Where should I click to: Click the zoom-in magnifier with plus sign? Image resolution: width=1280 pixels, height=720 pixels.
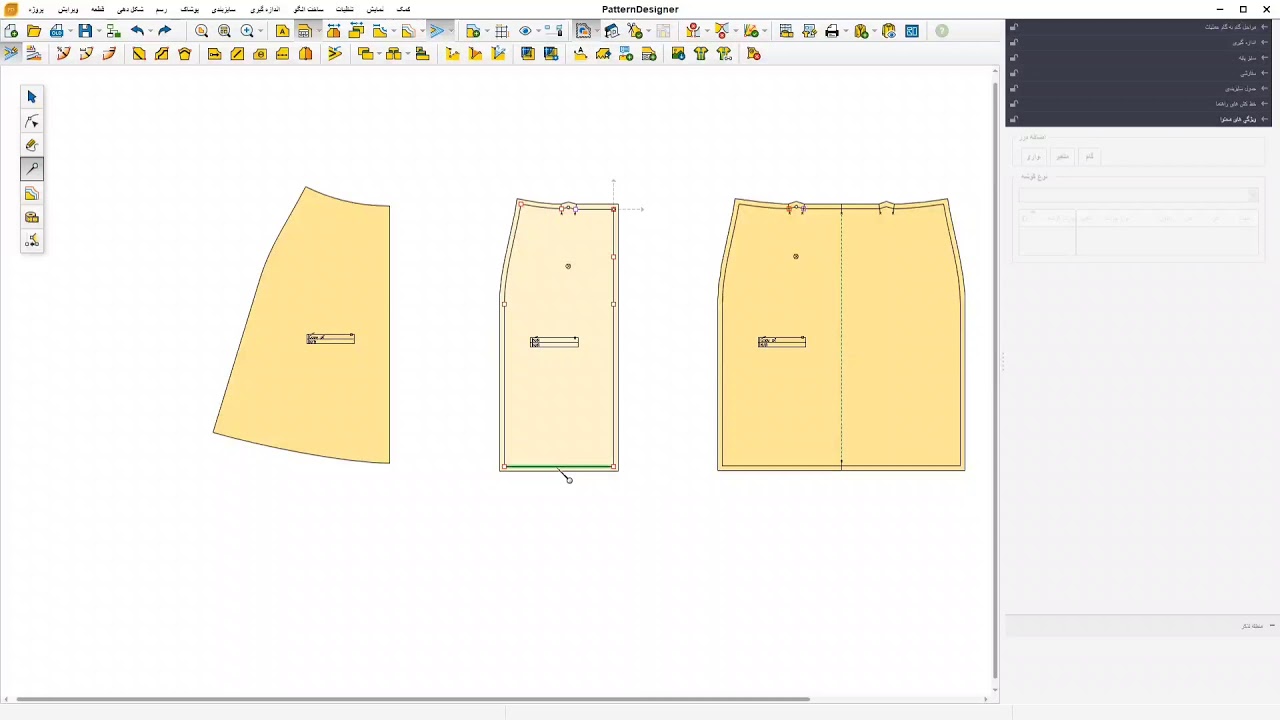click(x=247, y=31)
